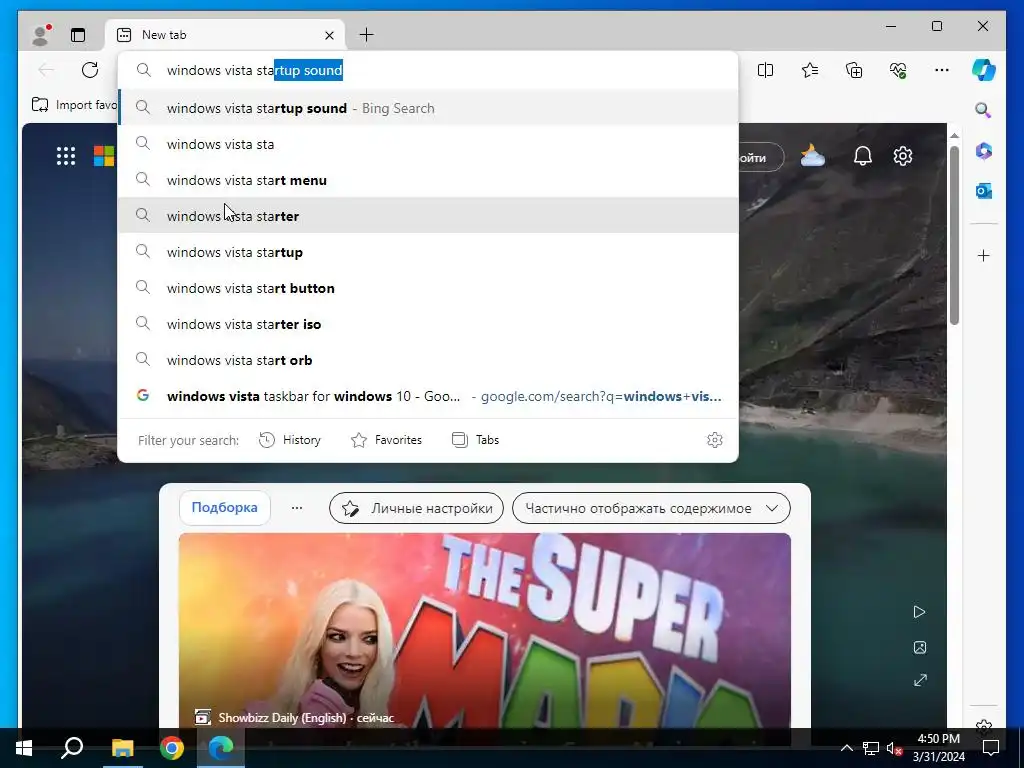Open notifications bell on page

(863, 156)
